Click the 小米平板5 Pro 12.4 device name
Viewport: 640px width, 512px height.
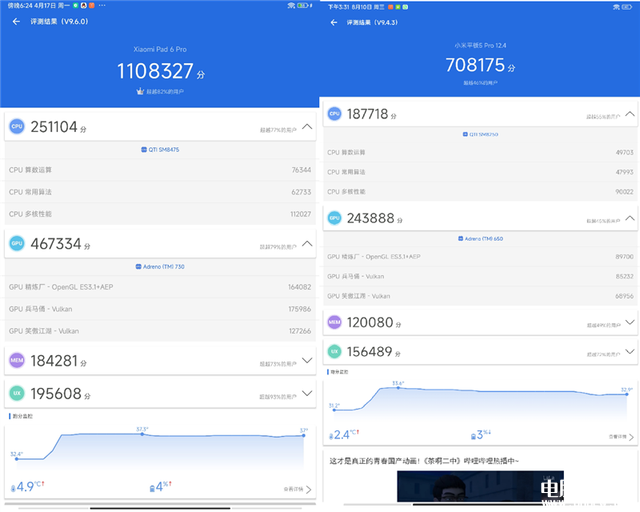pyautogui.click(x=480, y=45)
